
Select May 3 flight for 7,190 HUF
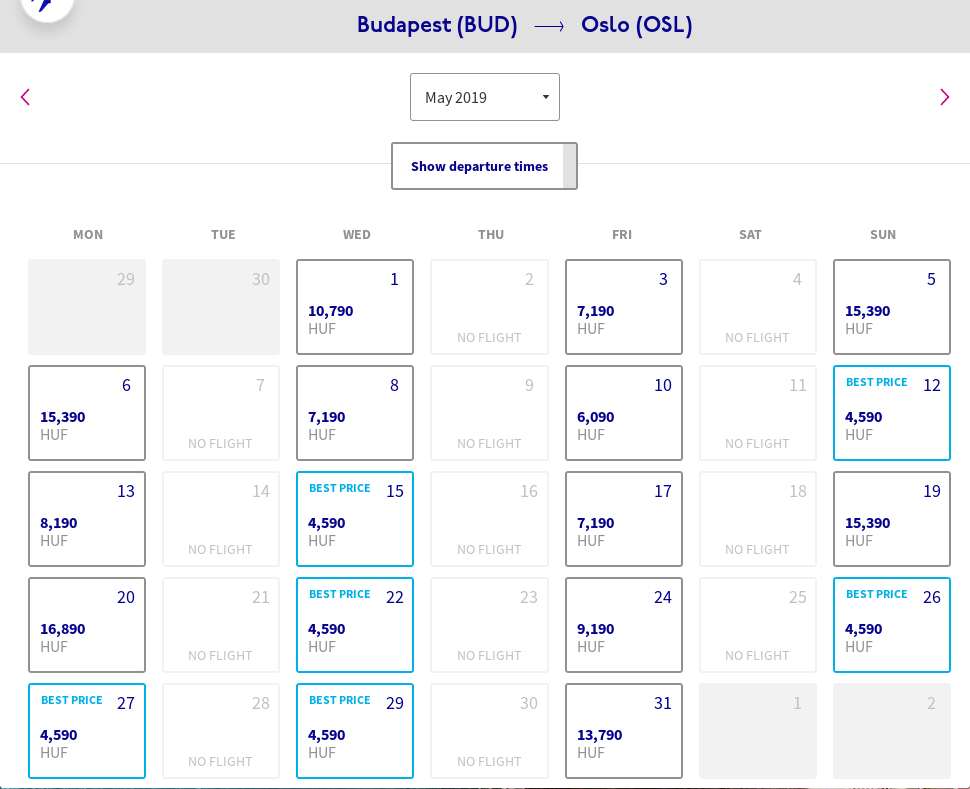click(623, 307)
